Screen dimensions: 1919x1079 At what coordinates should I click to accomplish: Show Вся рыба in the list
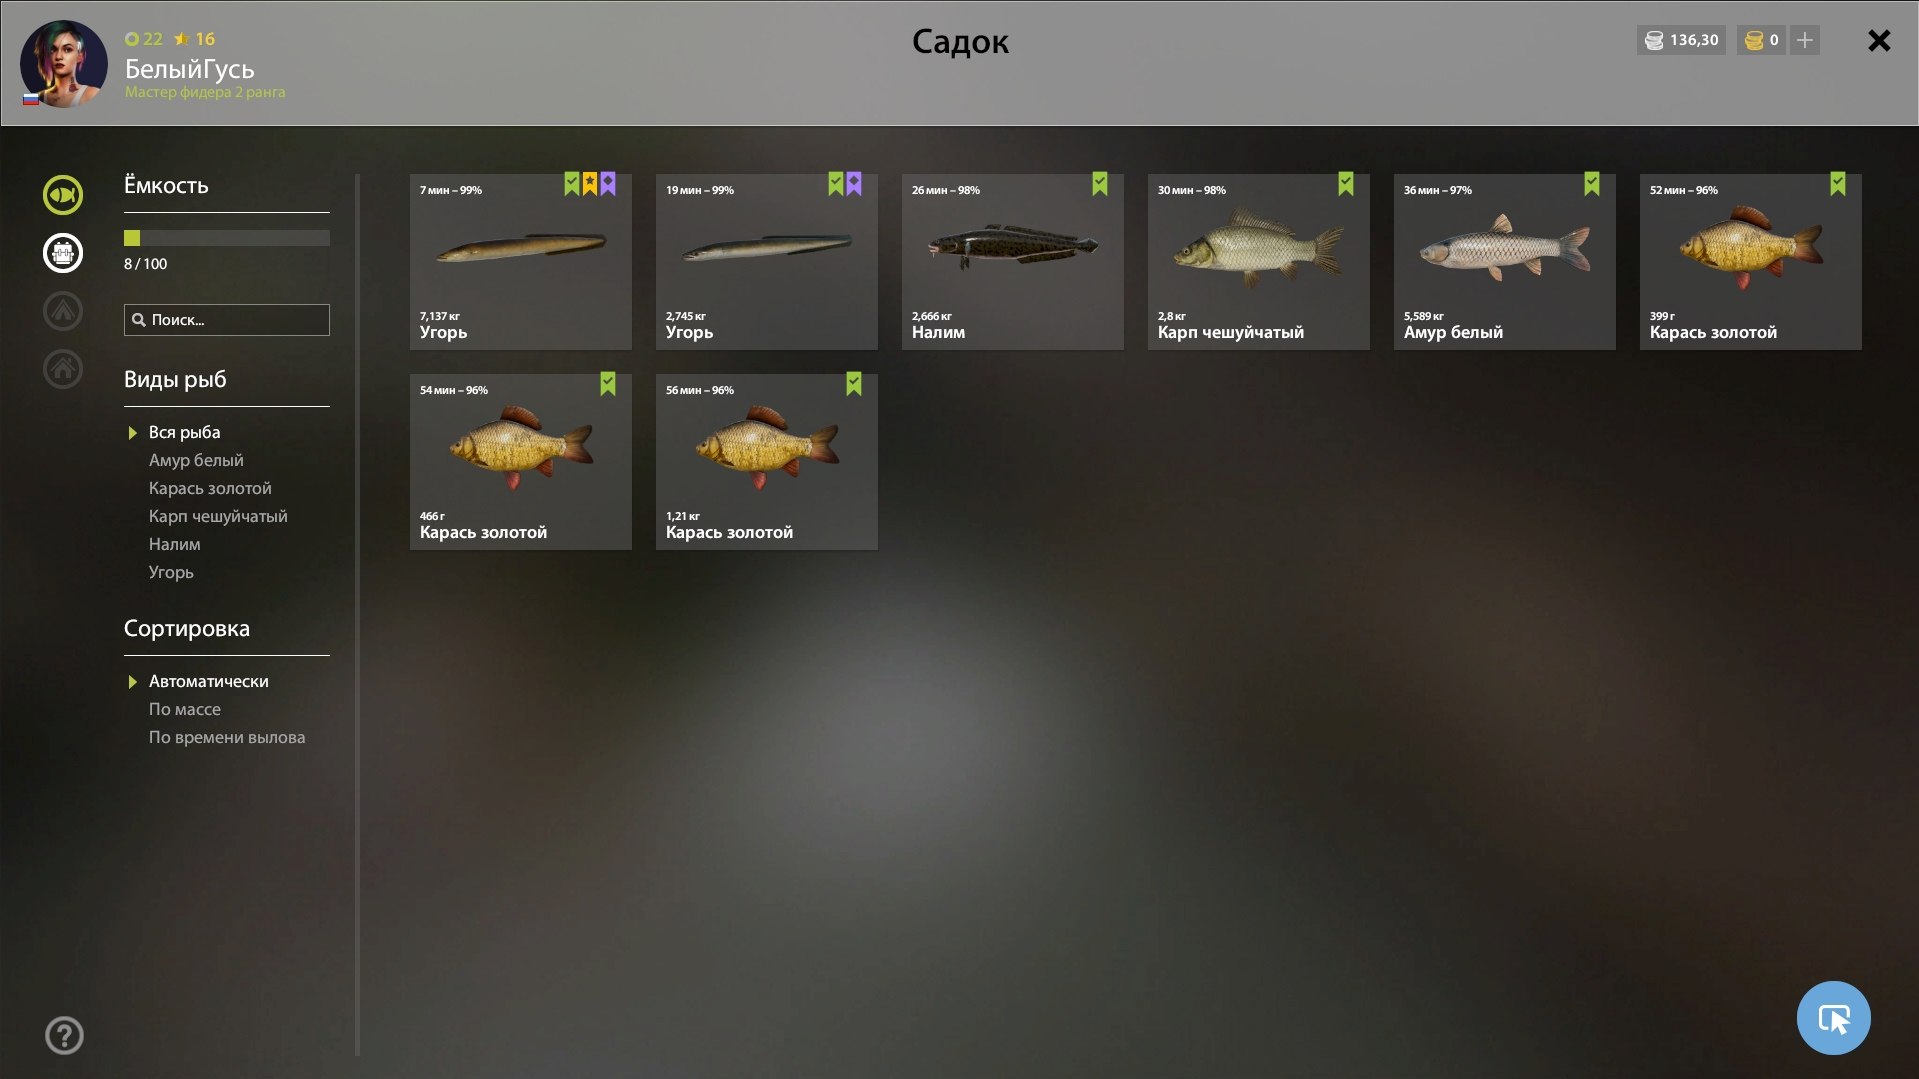[x=185, y=432]
